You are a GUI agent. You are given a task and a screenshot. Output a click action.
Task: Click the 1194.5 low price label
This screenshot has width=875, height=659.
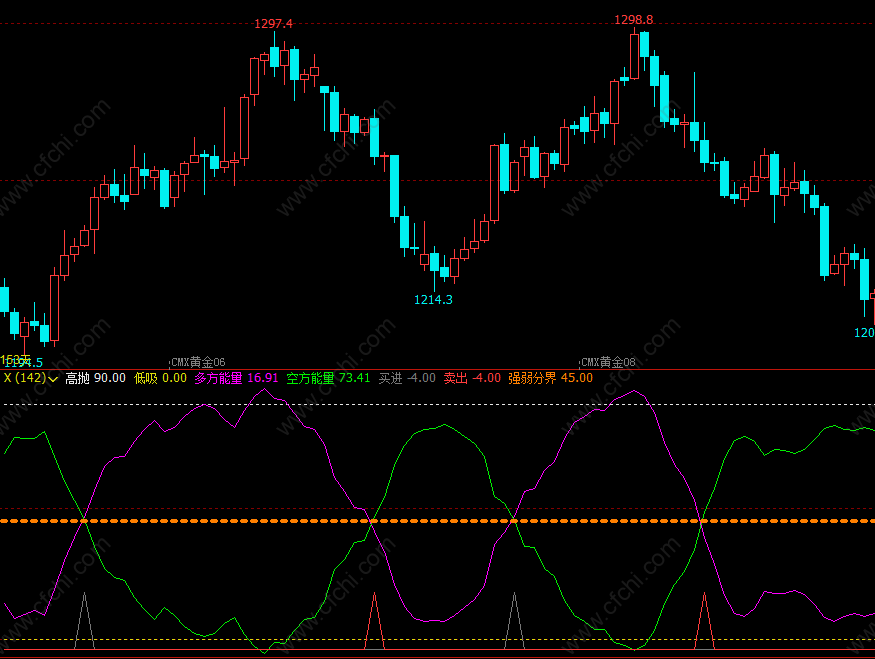[x=22, y=363]
